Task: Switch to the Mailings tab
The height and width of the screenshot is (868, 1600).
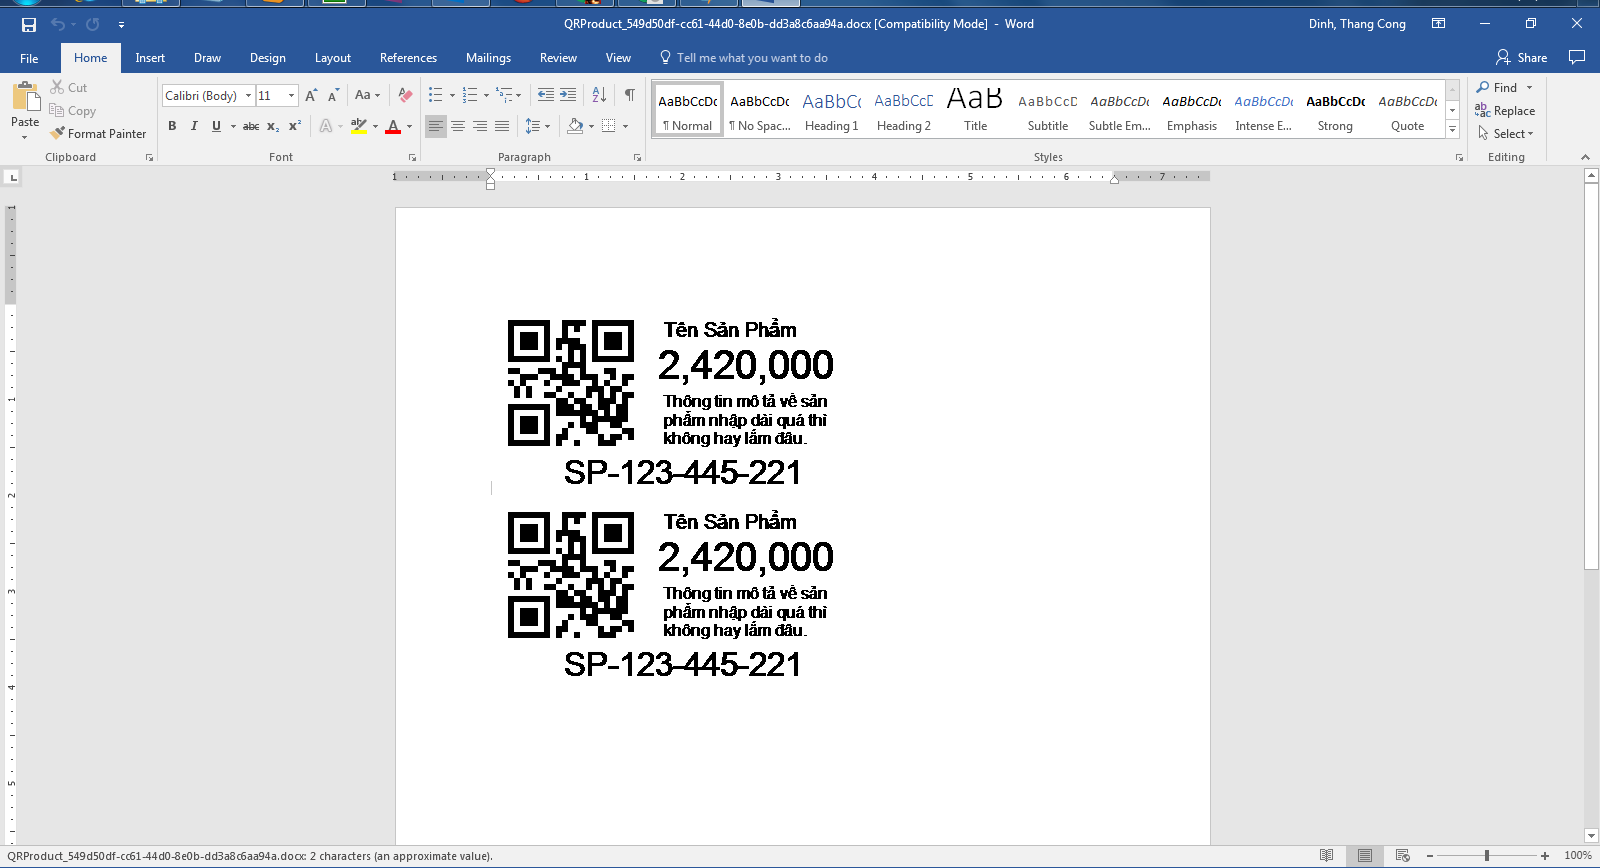Action: click(488, 58)
